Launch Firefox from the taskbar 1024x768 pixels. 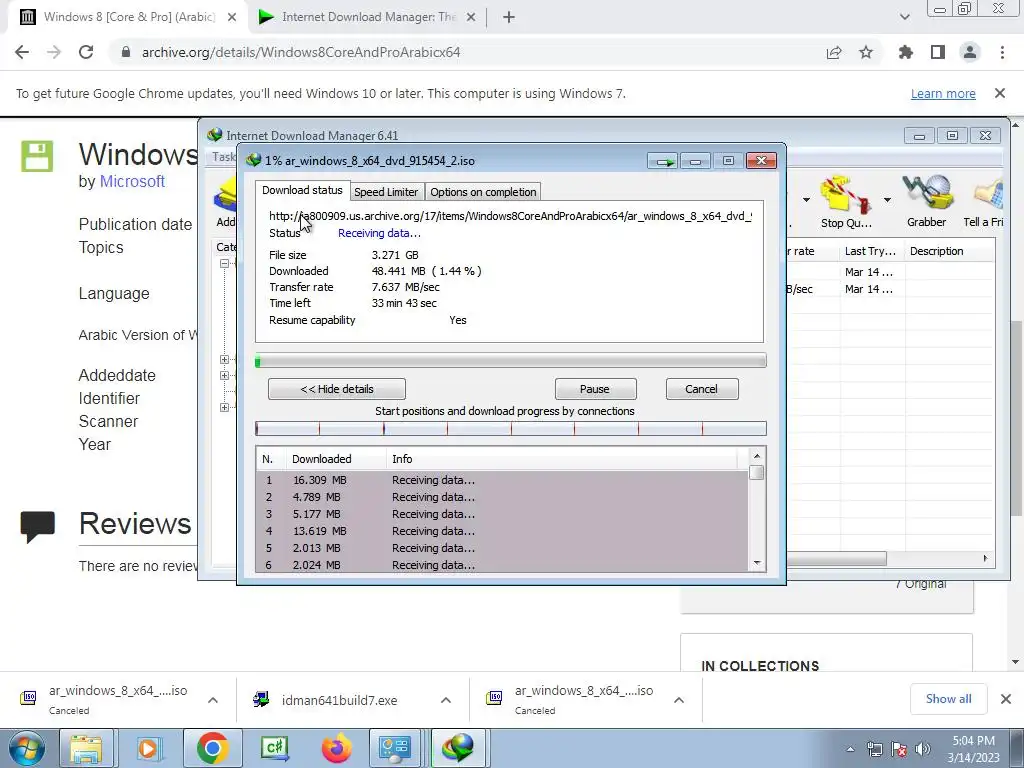coord(336,748)
